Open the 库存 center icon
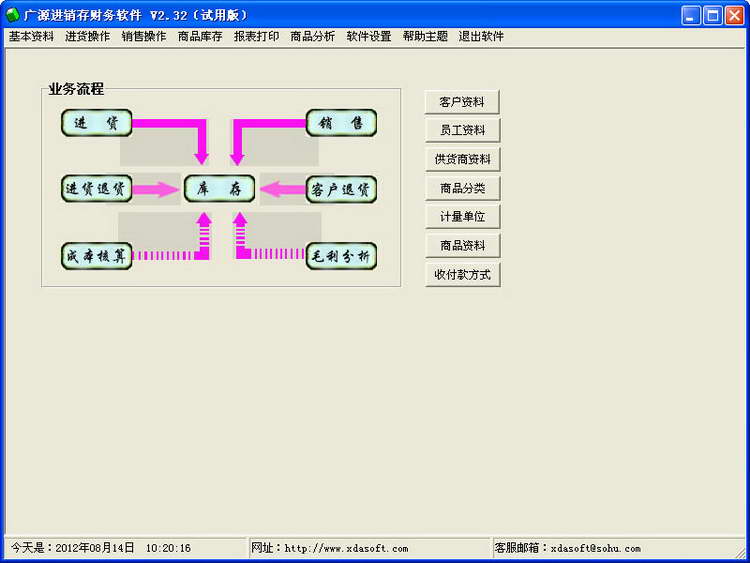This screenshot has height=563, width=750. click(x=220, y=189)
